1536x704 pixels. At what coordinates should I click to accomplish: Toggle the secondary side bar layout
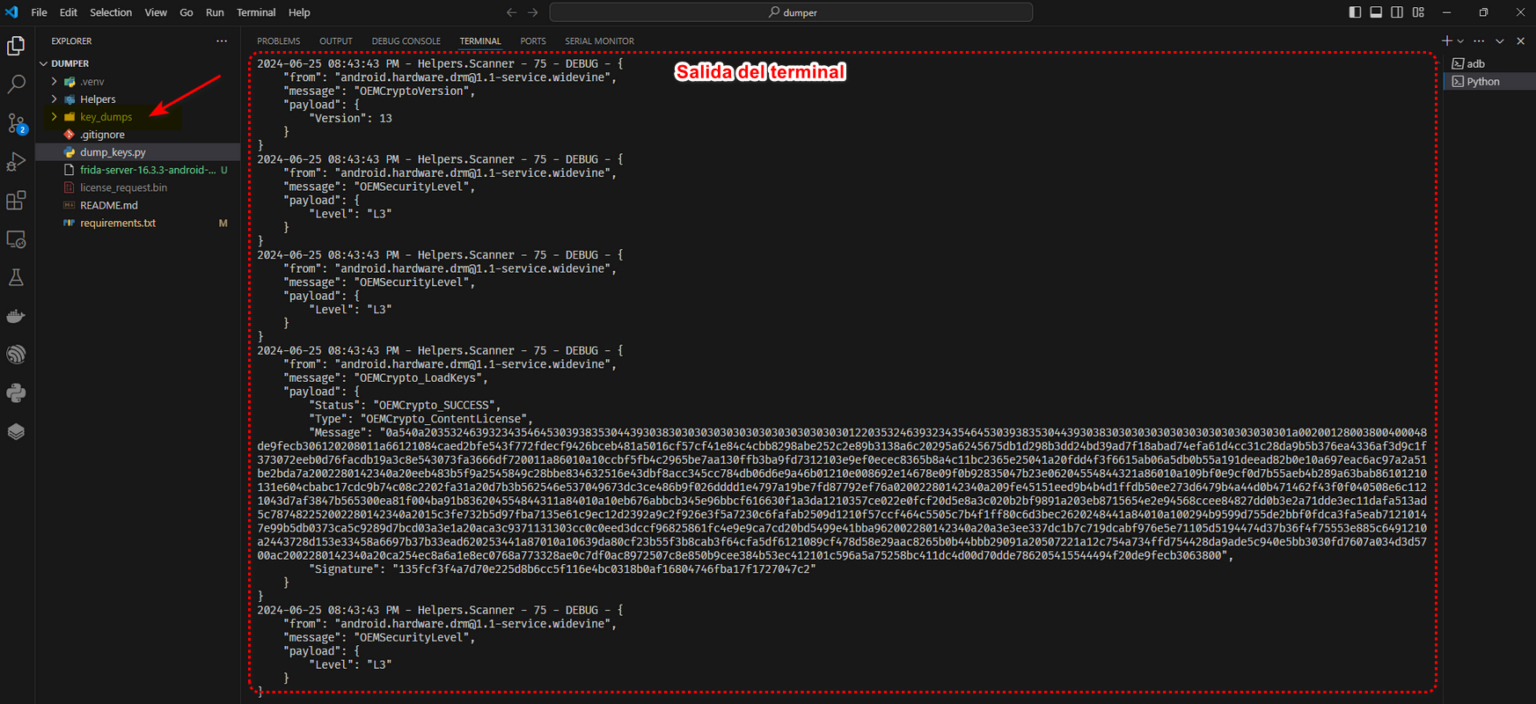(1397, 11)
